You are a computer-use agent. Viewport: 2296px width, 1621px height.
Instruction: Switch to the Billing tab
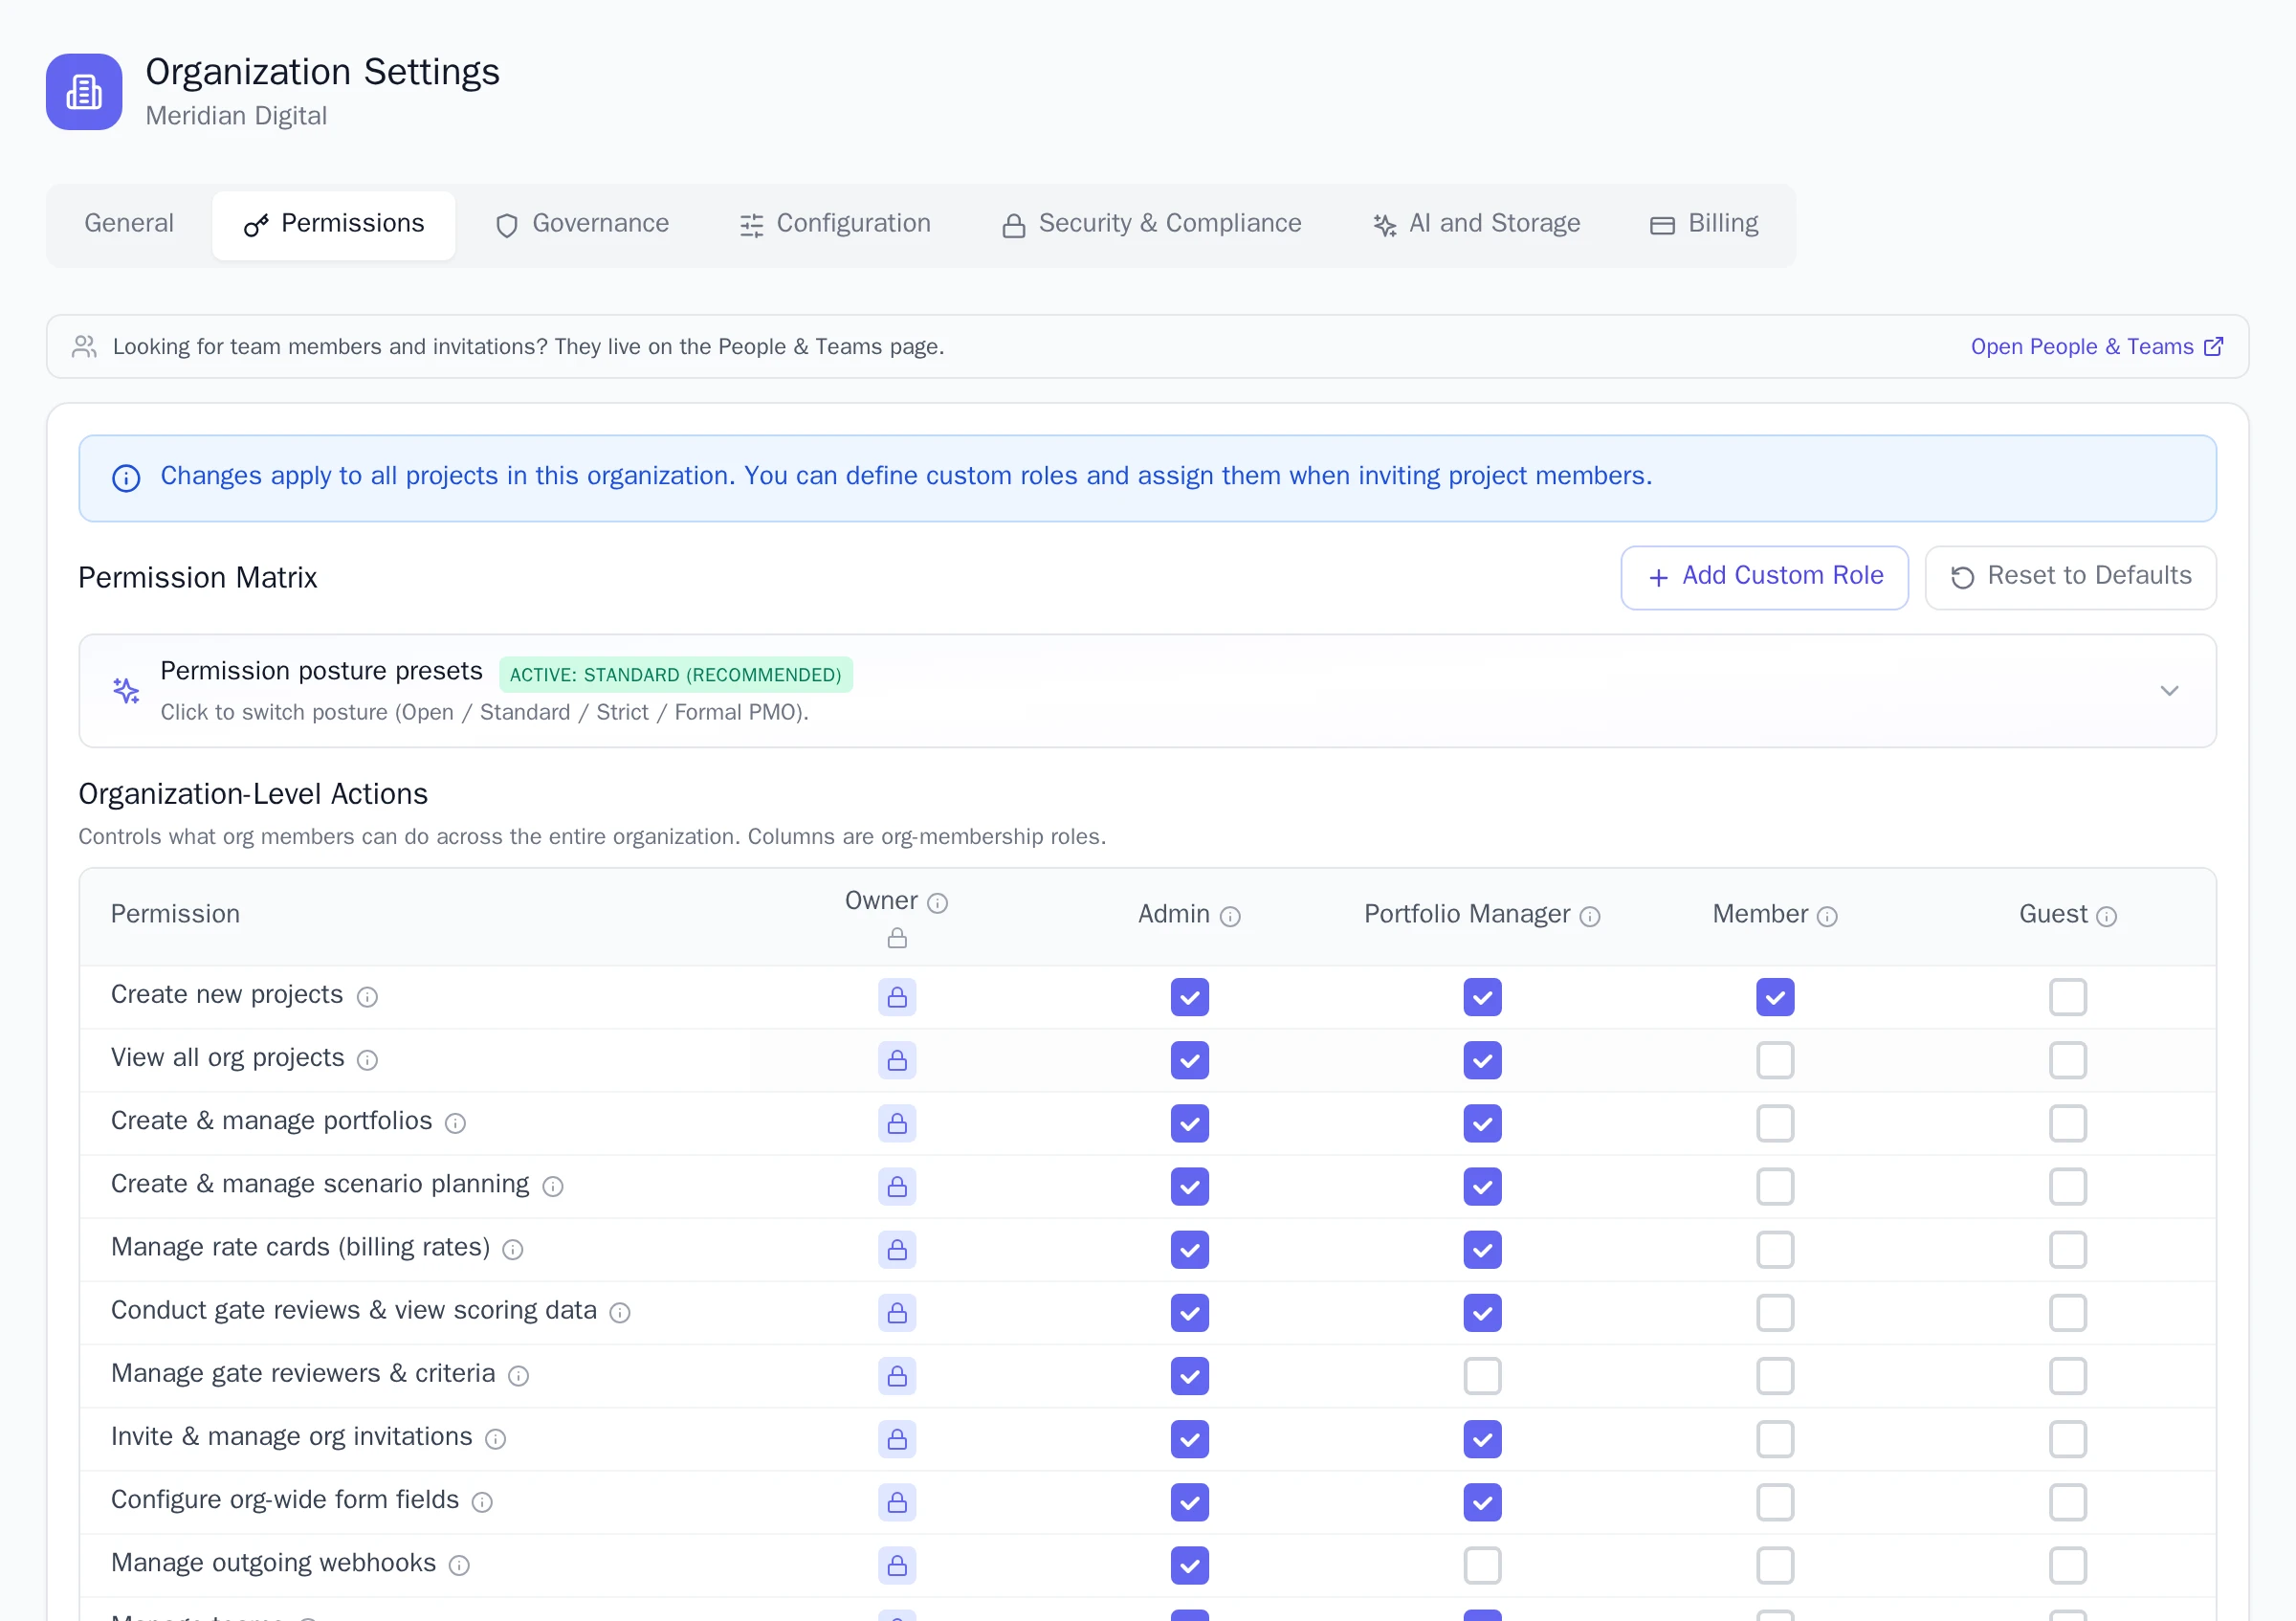pyautogui.click(x=1704, y=225)
